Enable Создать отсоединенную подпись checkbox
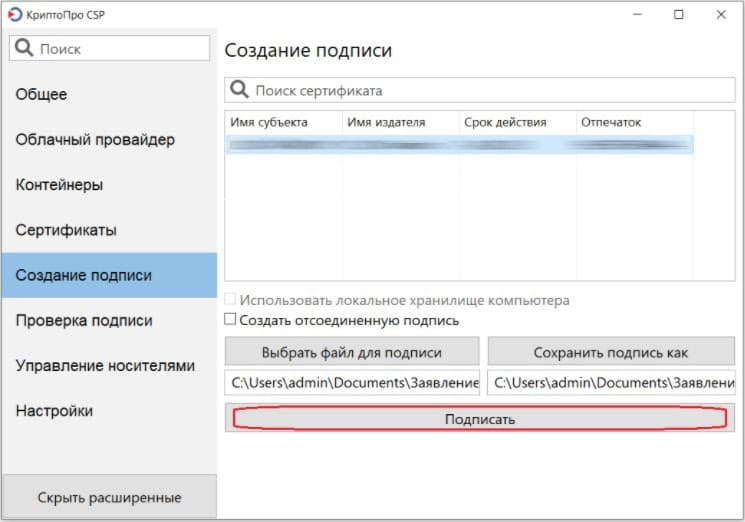This screenshot has height=522, width=745. coord(230,319)
